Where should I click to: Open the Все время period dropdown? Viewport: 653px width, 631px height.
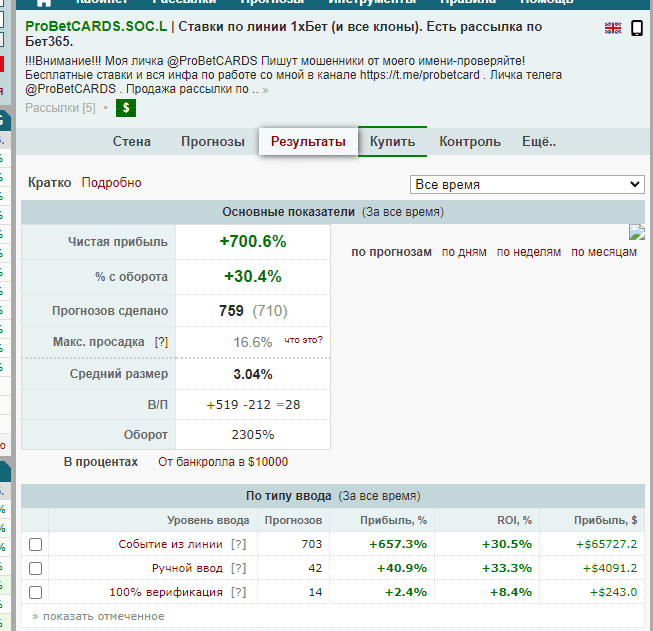527,185
